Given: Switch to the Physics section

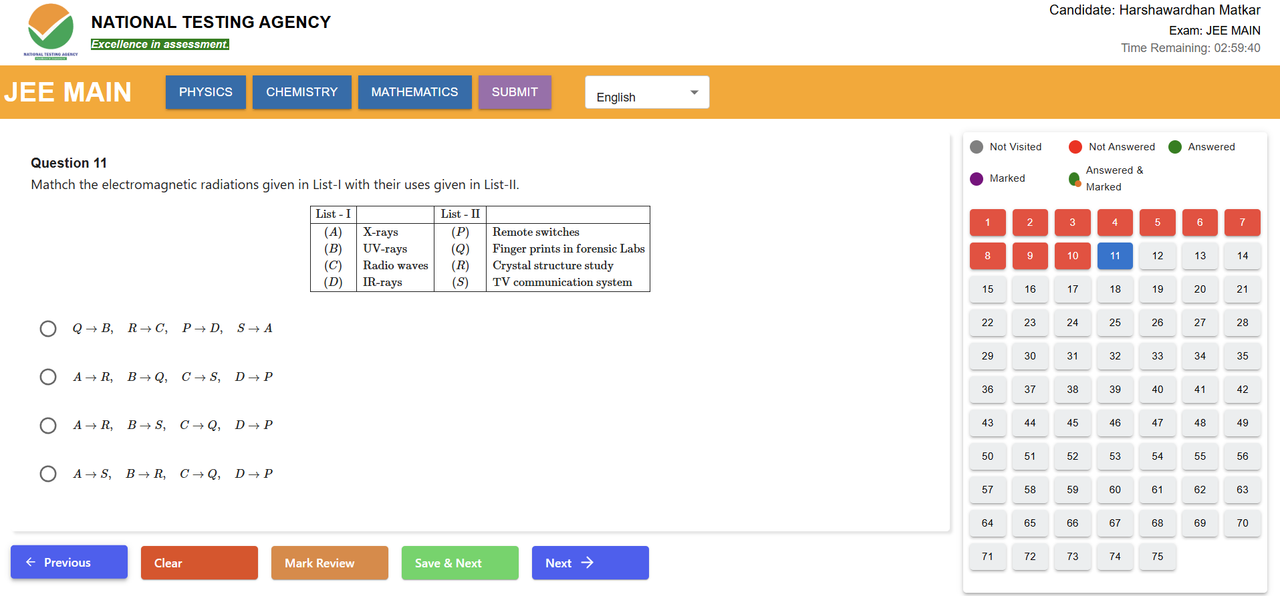Looking at the screenshot, I should 206,92.
